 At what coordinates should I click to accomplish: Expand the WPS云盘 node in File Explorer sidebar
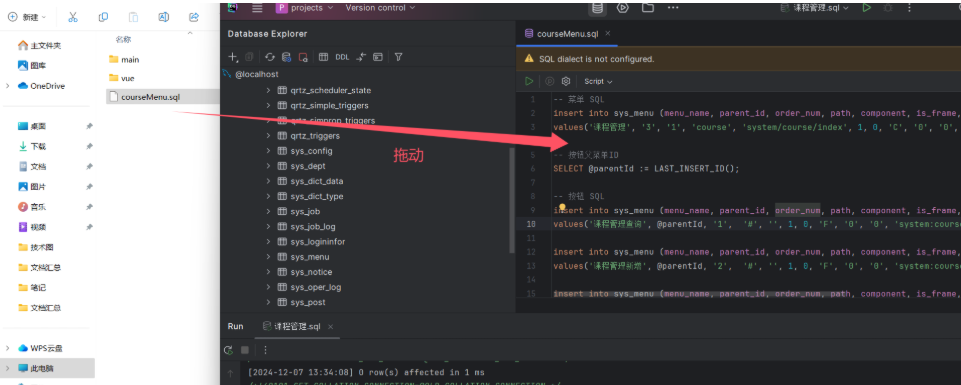pos(7,348)
